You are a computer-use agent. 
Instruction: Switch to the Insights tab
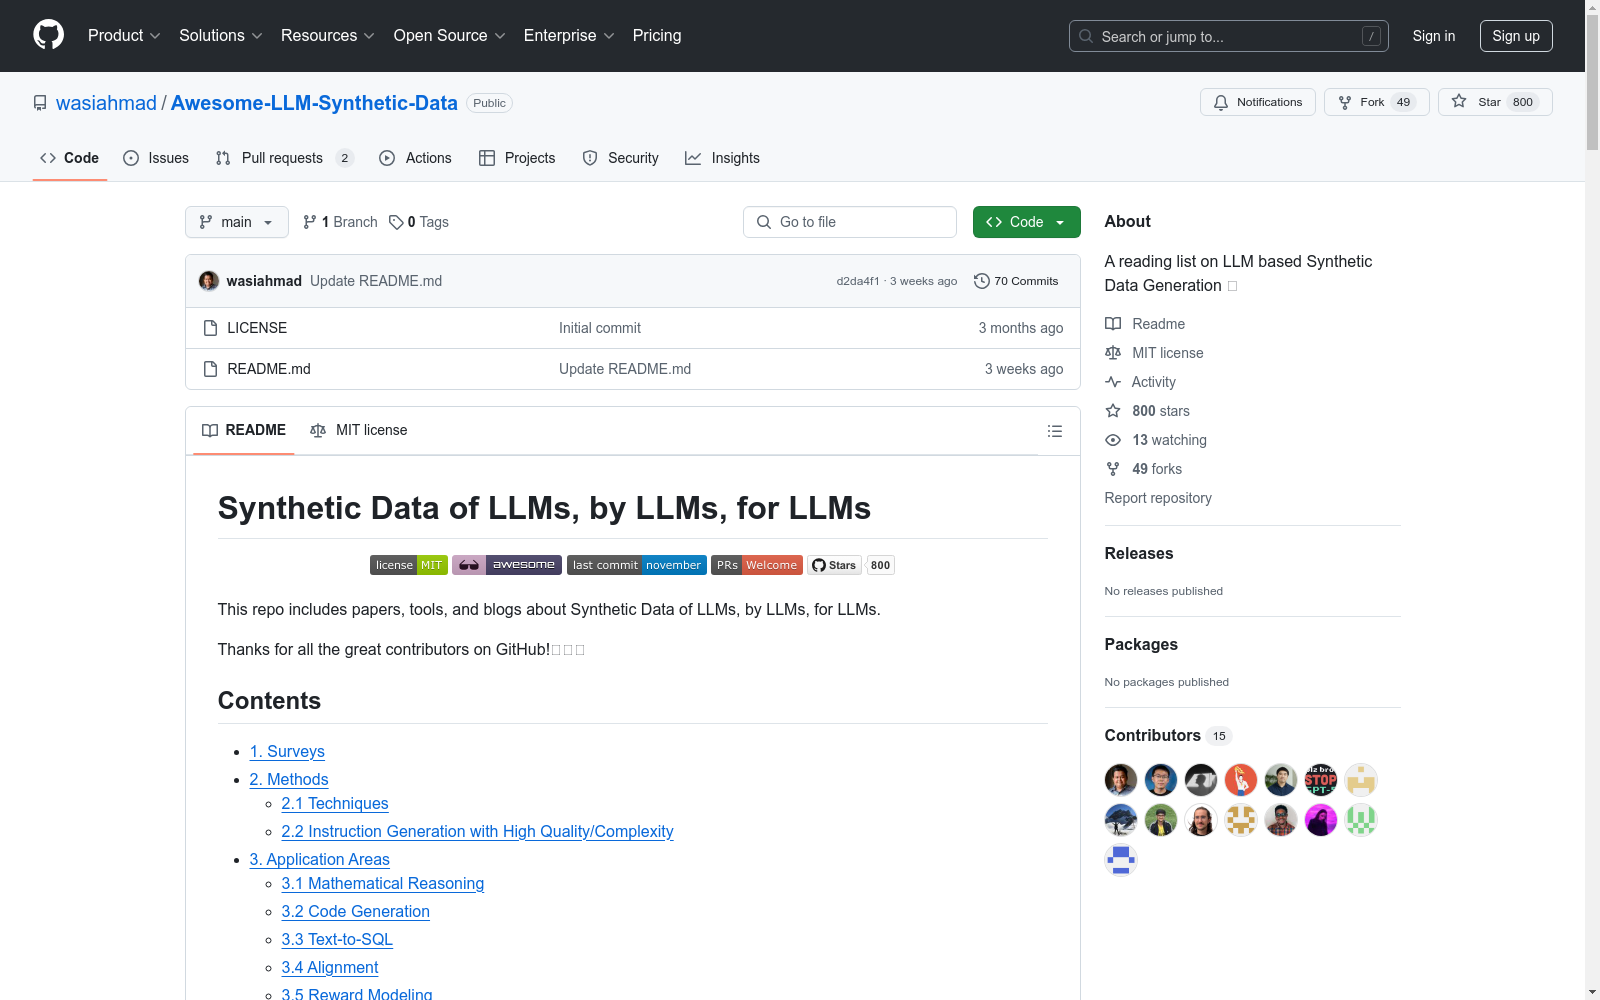point(722,158)
